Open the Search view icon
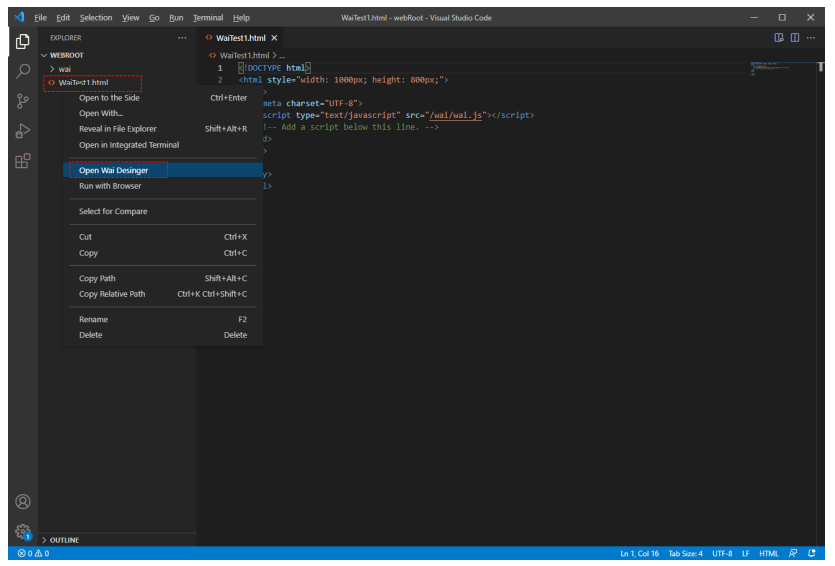835x566 pixels. (22, 71)
